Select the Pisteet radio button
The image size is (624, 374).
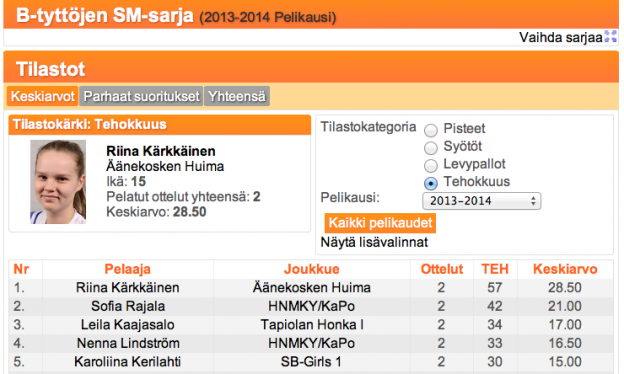(431, 130)
